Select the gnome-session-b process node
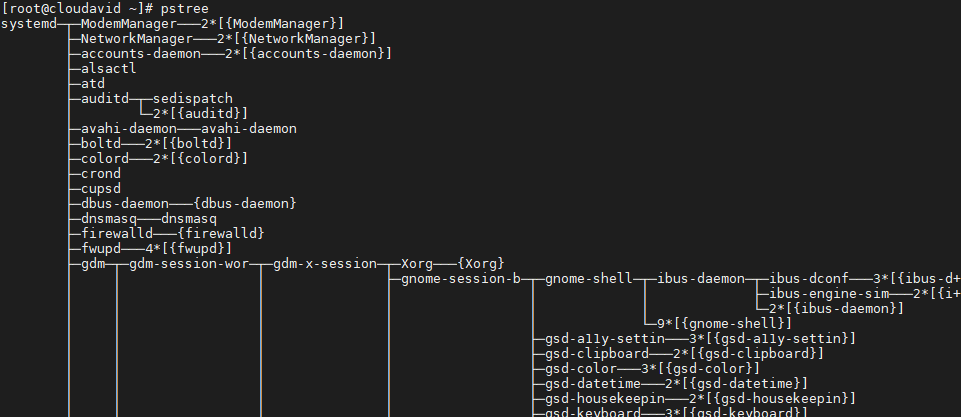 [x=461, y=279]
